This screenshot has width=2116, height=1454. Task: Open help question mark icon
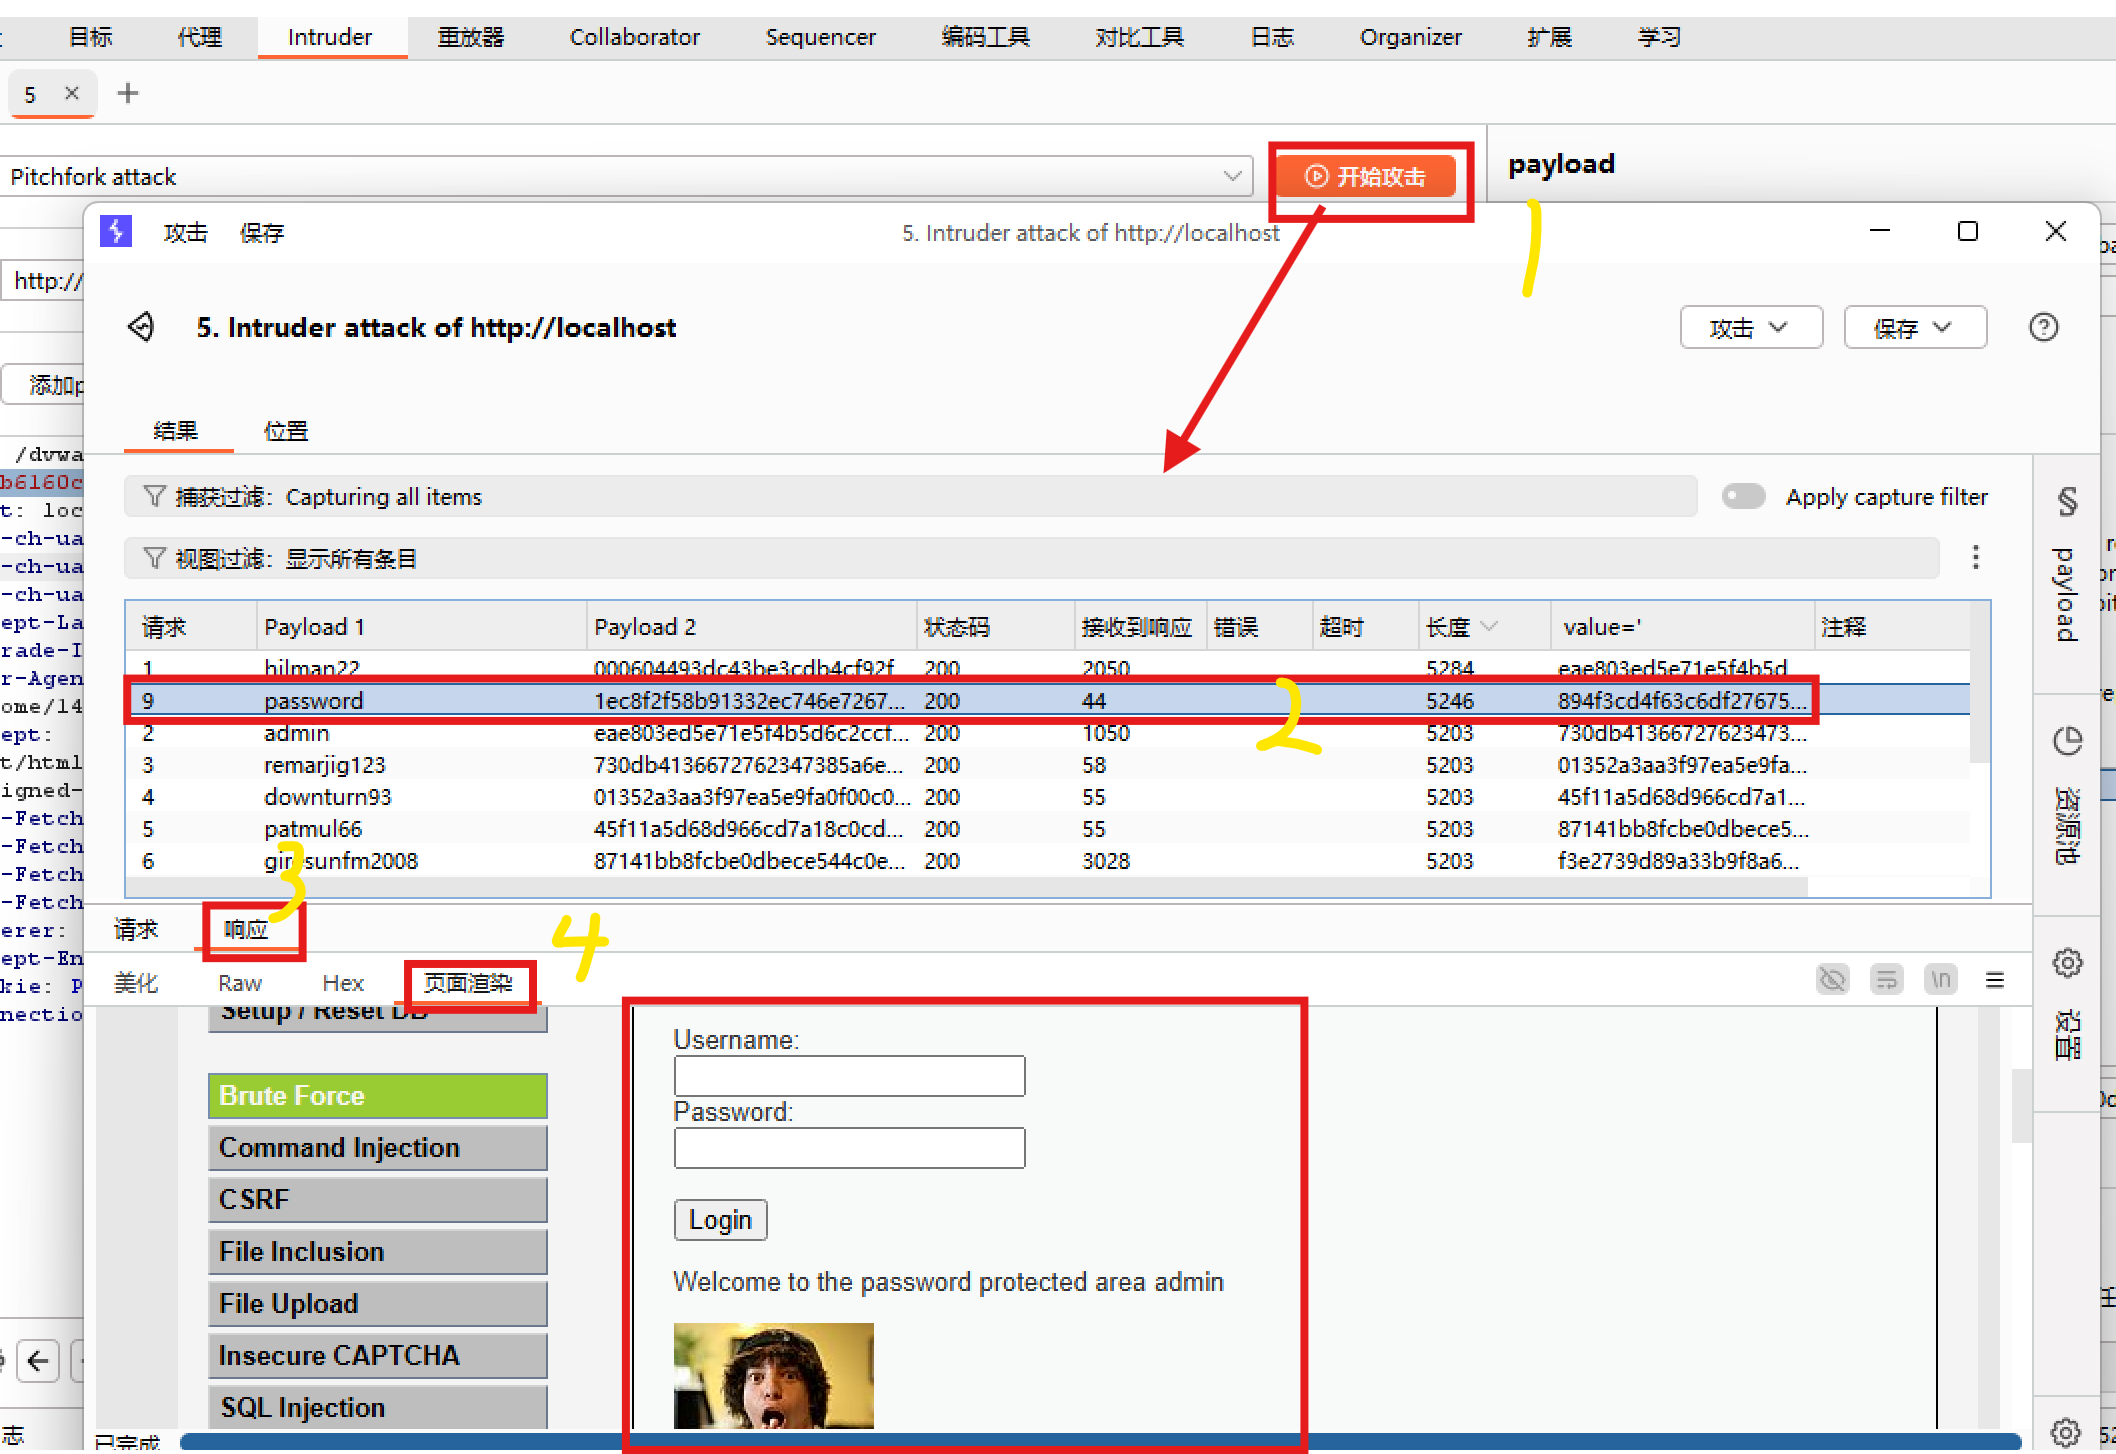click(x=2043, y=327)
